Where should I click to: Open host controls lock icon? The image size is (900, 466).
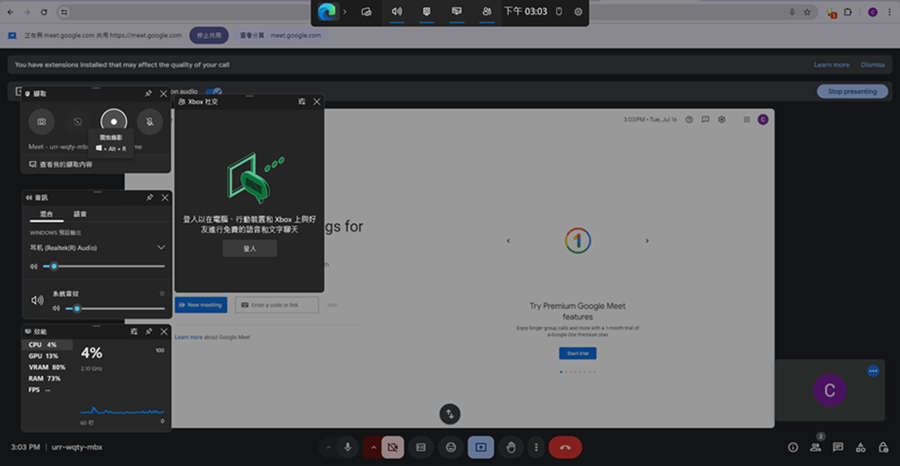coord(883,447)
